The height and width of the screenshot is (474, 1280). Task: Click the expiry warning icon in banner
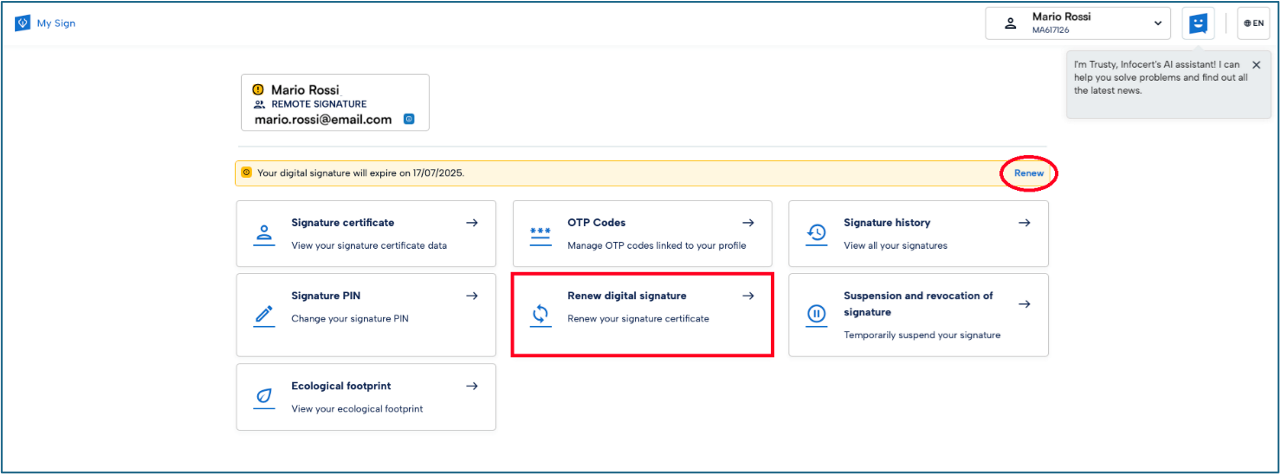[246, 173]
